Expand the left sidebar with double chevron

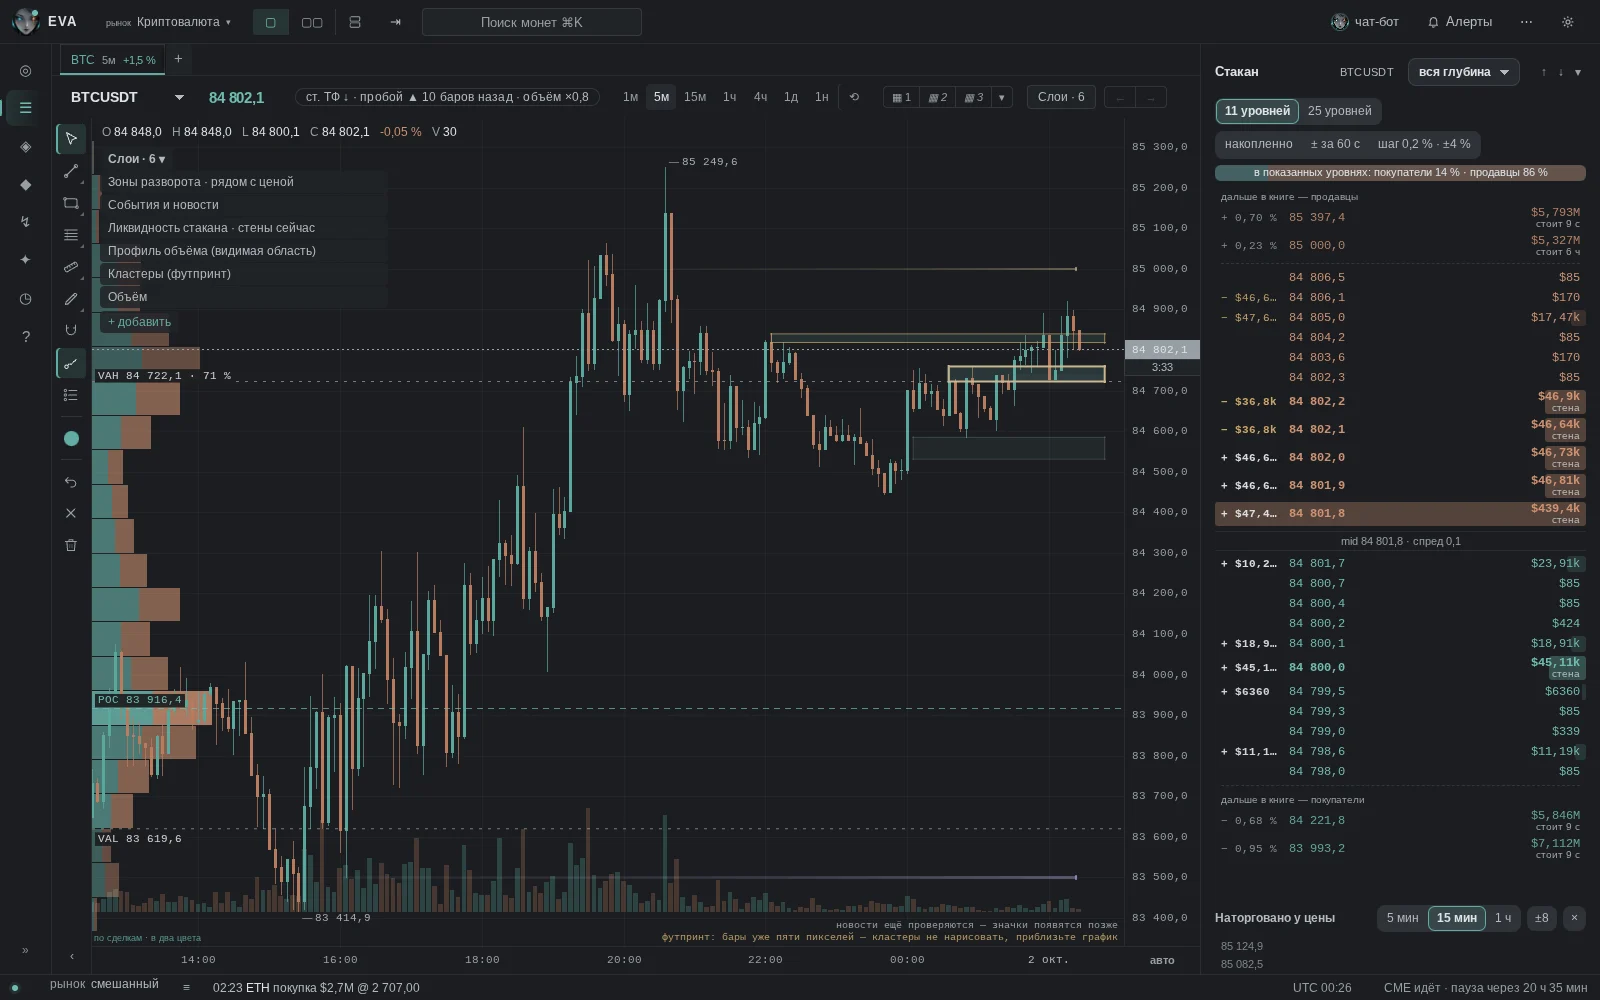pyautogui.click(x=25, y=950)
